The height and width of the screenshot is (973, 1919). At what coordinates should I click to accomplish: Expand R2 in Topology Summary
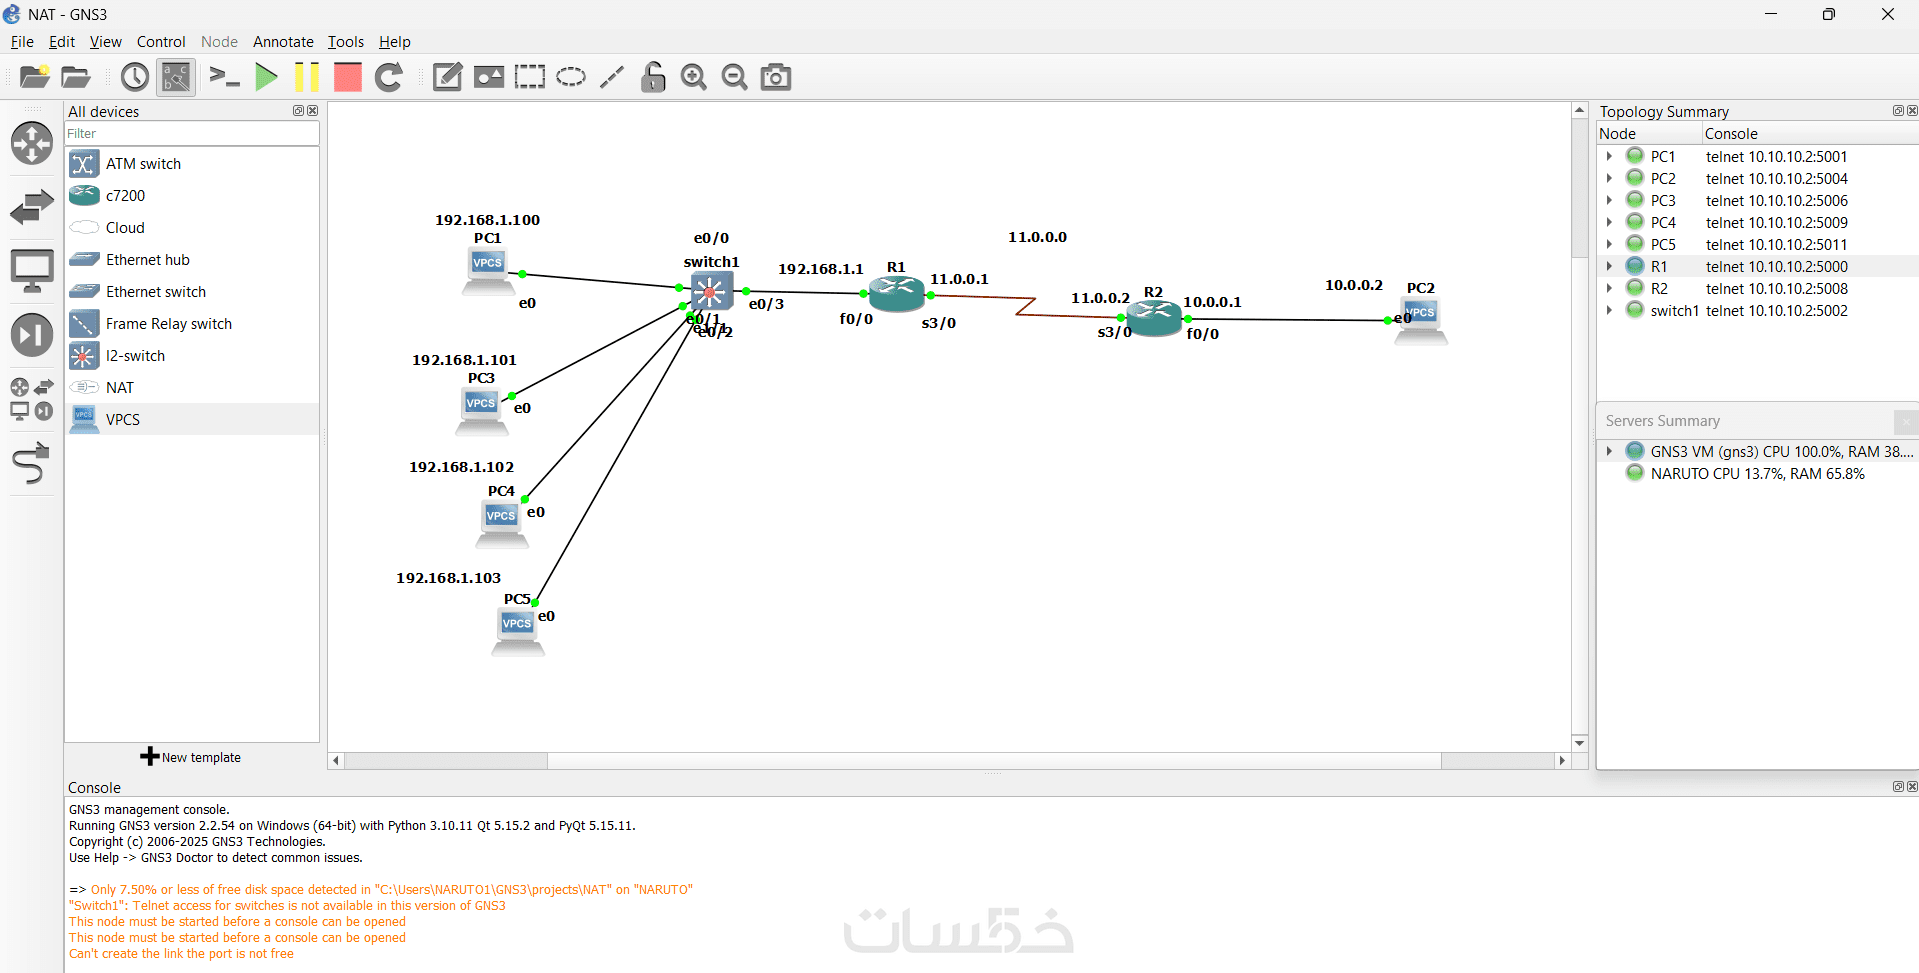(x=1609, y=288)
